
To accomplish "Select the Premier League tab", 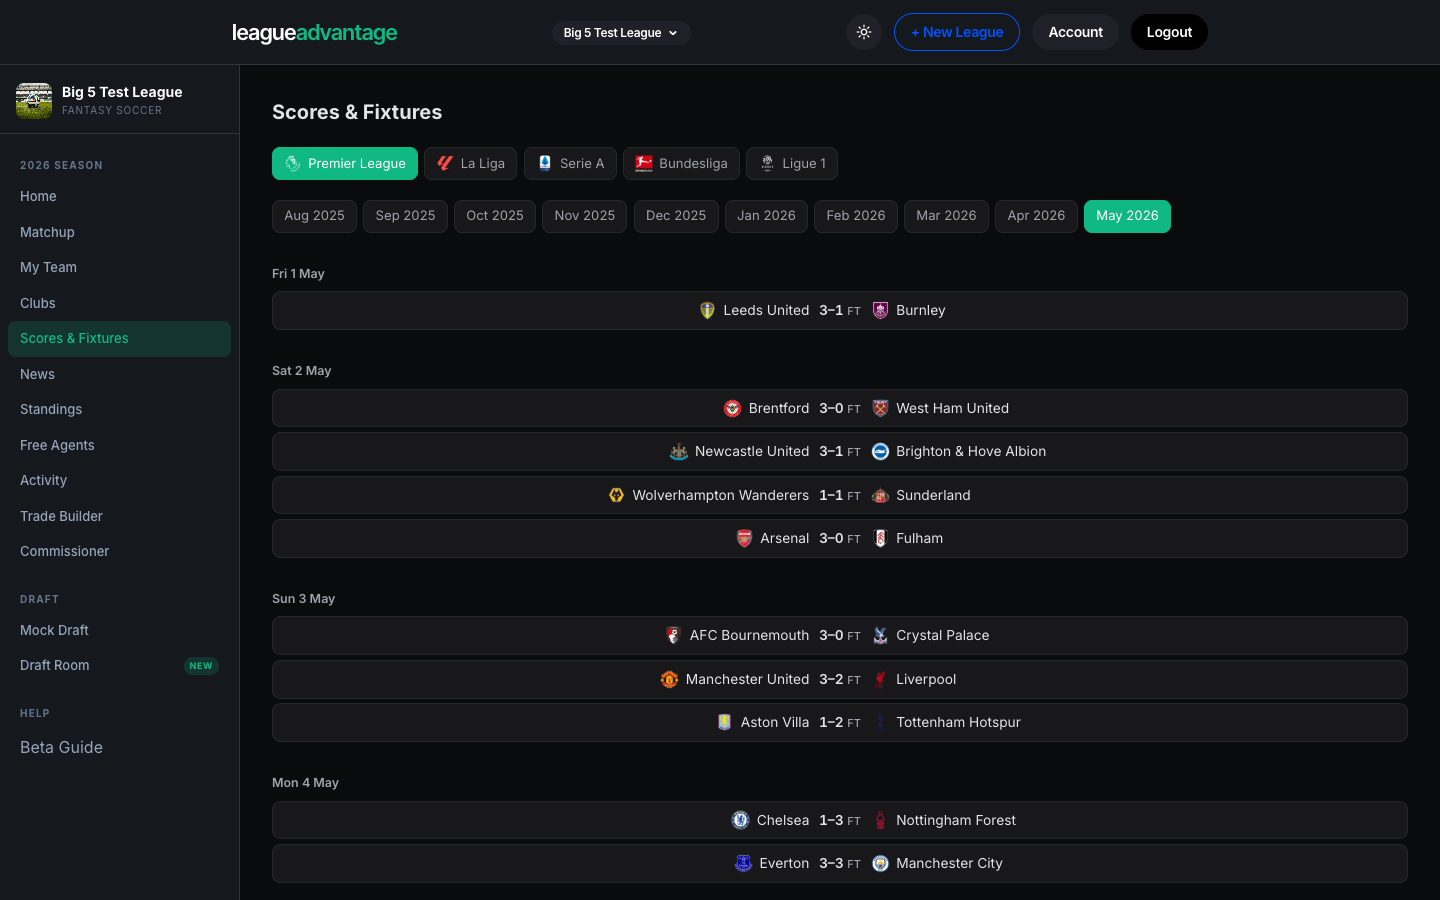I will pyautogui.click(x=345, y=163).
